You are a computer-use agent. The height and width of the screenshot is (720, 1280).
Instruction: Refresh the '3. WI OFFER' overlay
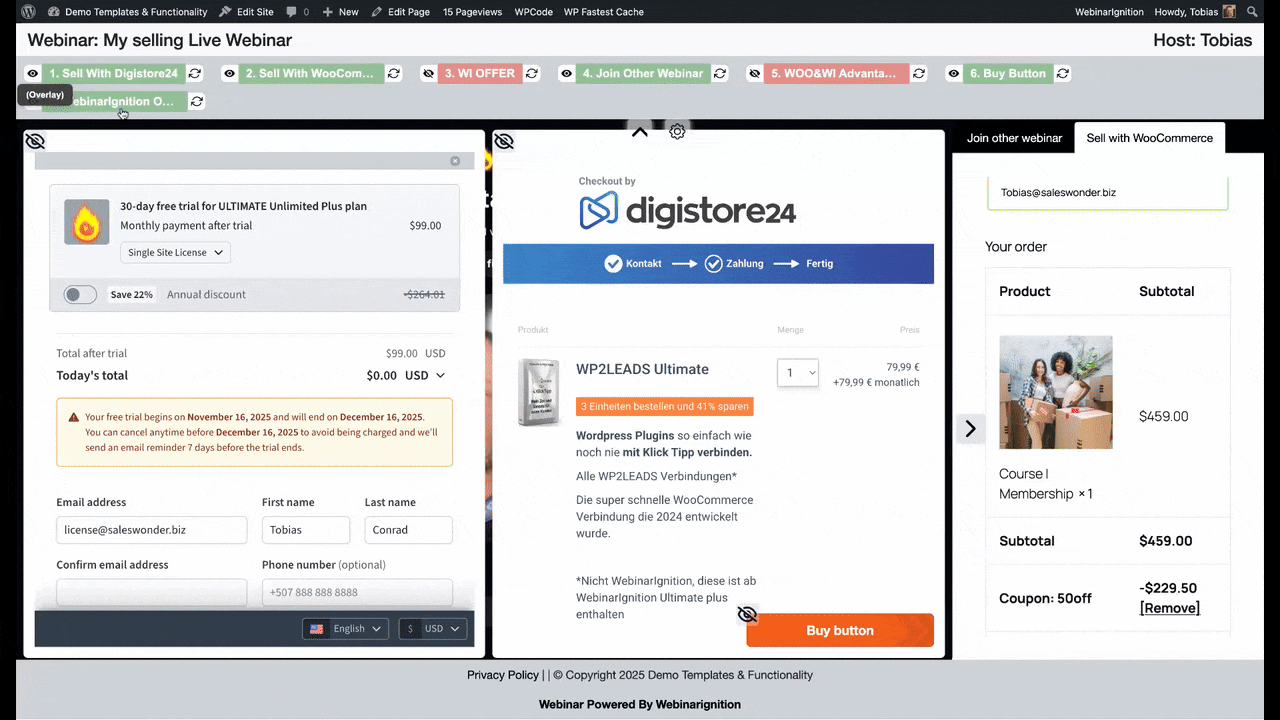coord(533,73)
